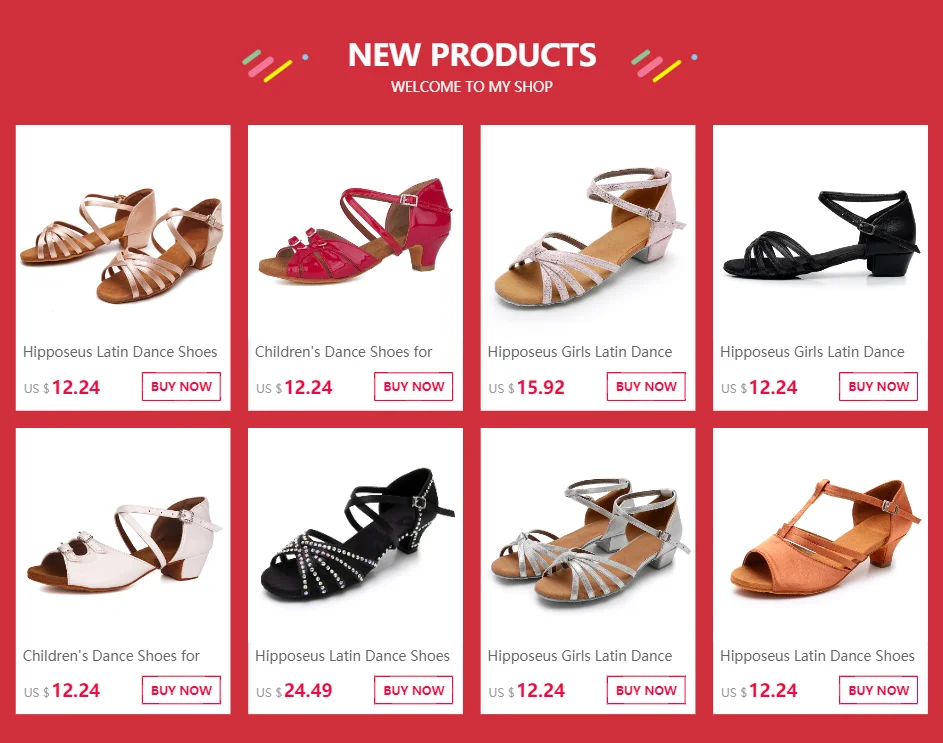Open red "Children's Dance Shoes for" title link
Viewport: 943px width, 743px height.
point(343,352)
